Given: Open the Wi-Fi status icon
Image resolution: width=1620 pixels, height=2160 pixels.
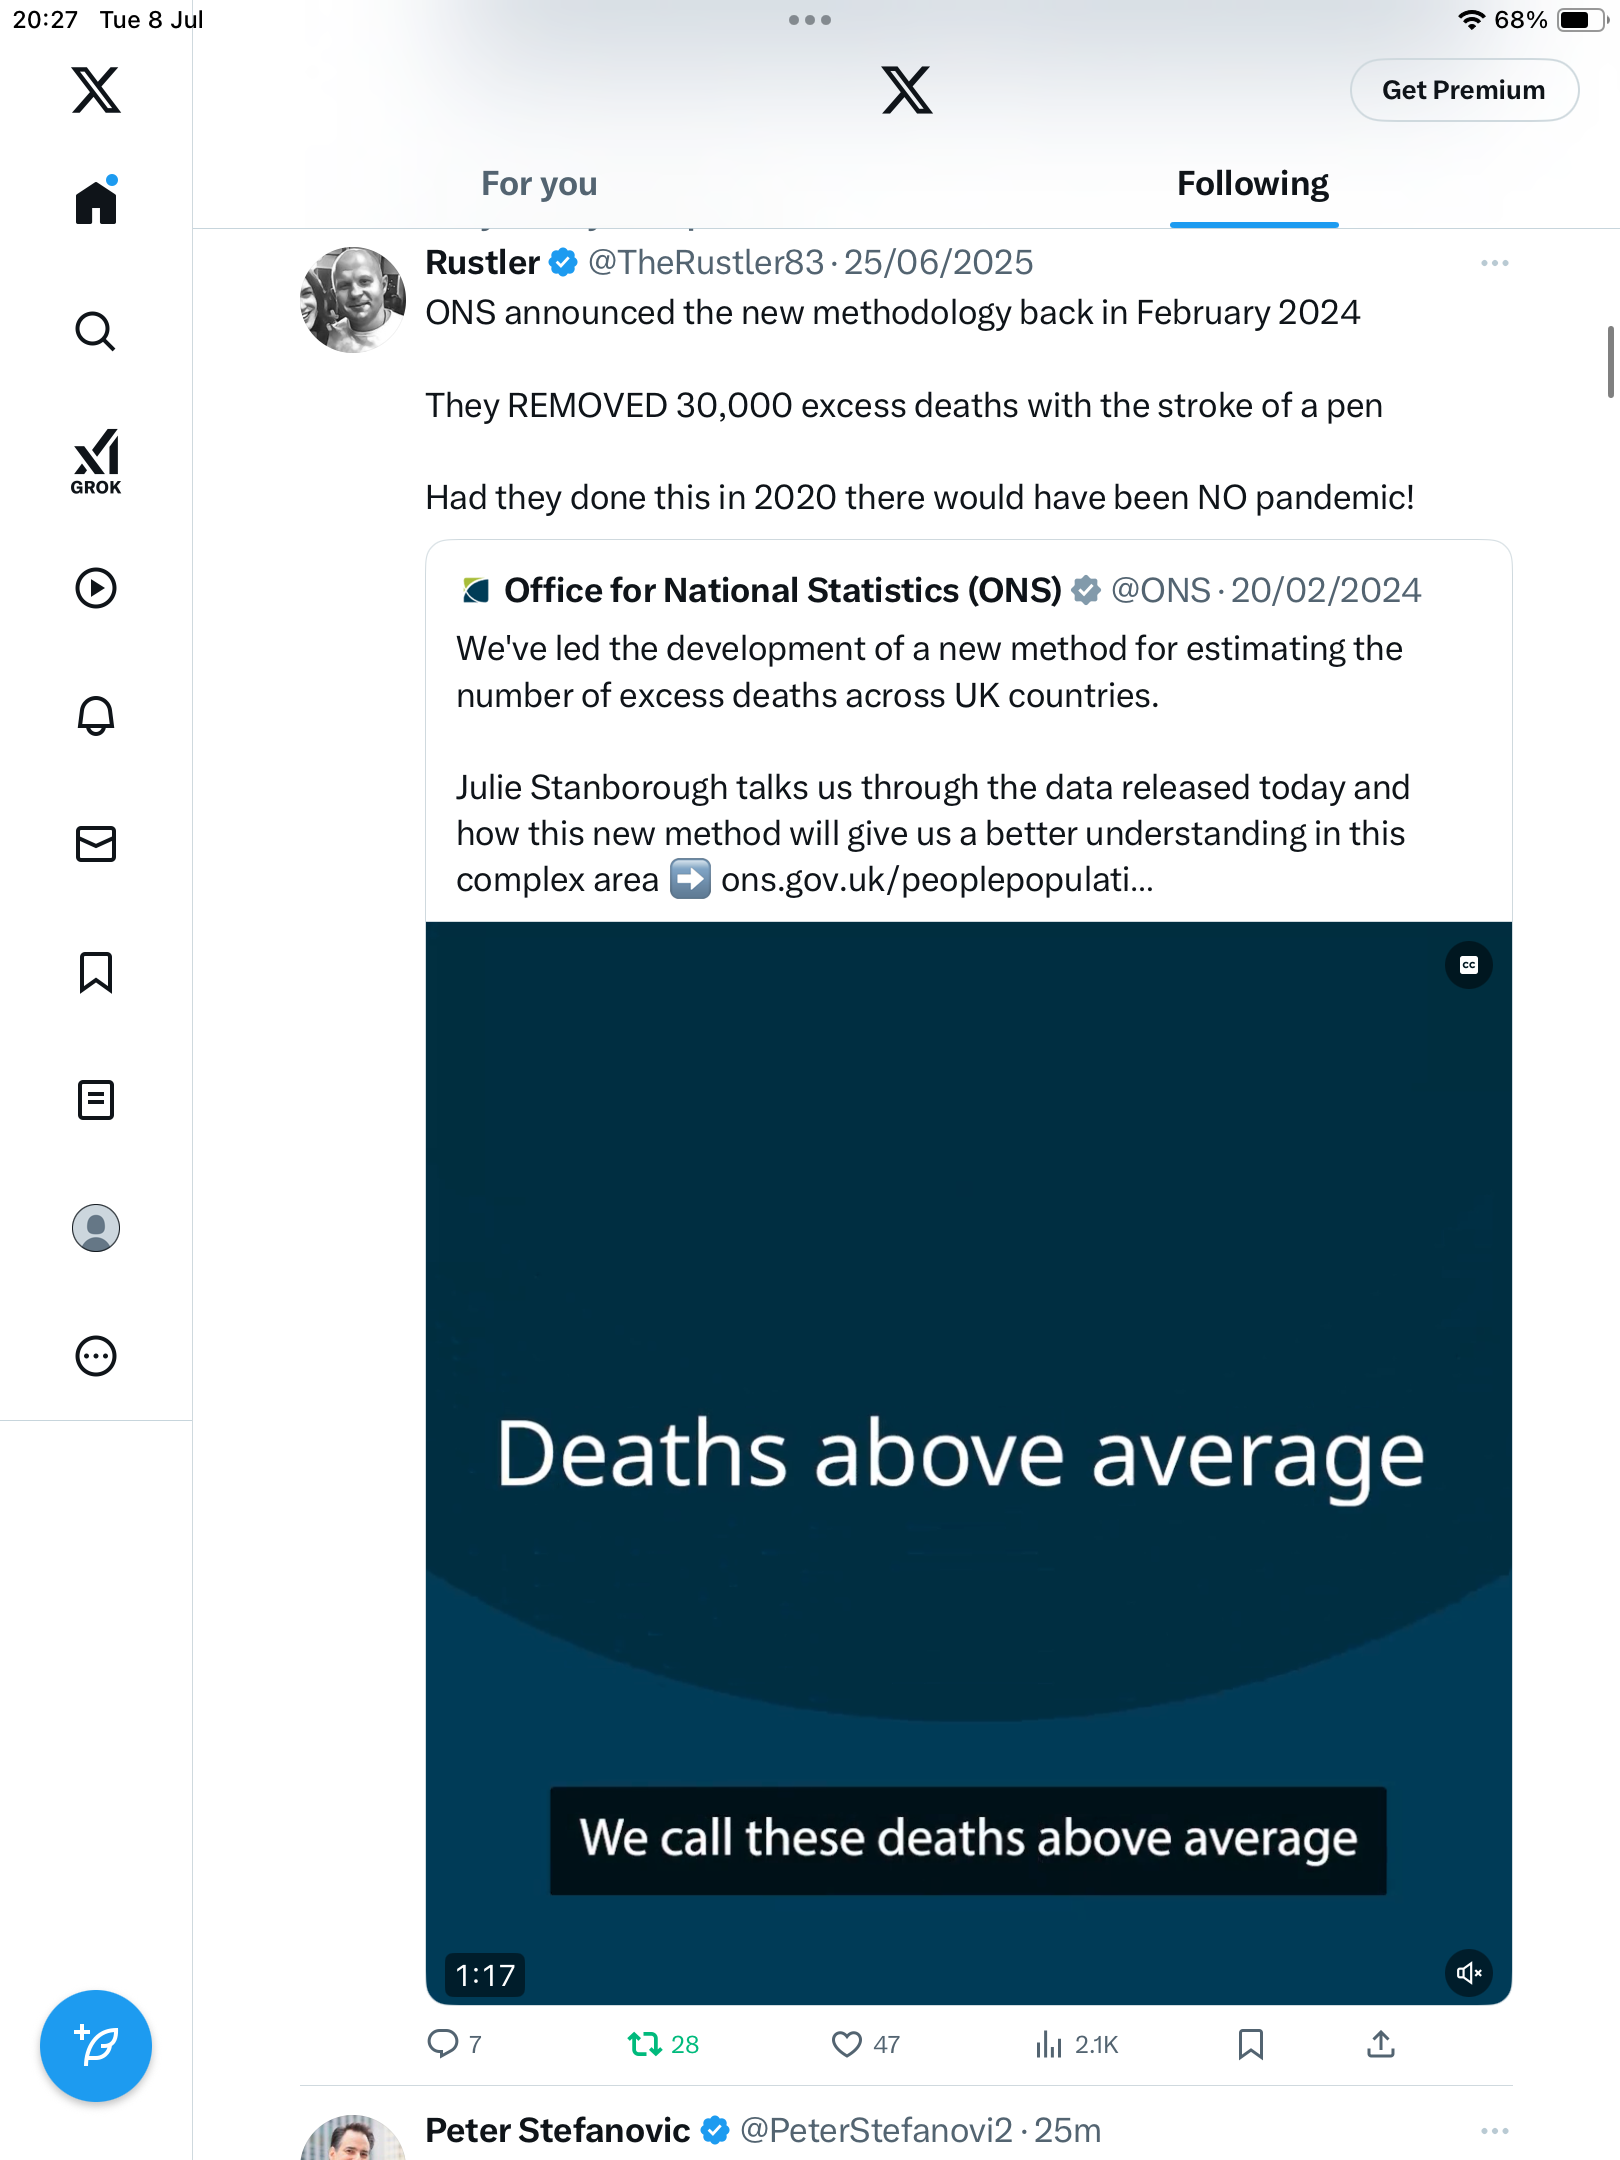Looking at the screenshot, I should [1471, 20].
